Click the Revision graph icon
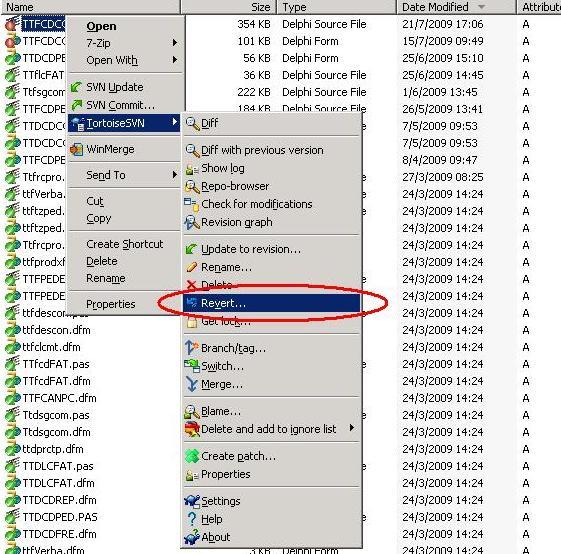Image resolution: width=561 pixels, height=554 pixels. (x=192, y=223)
